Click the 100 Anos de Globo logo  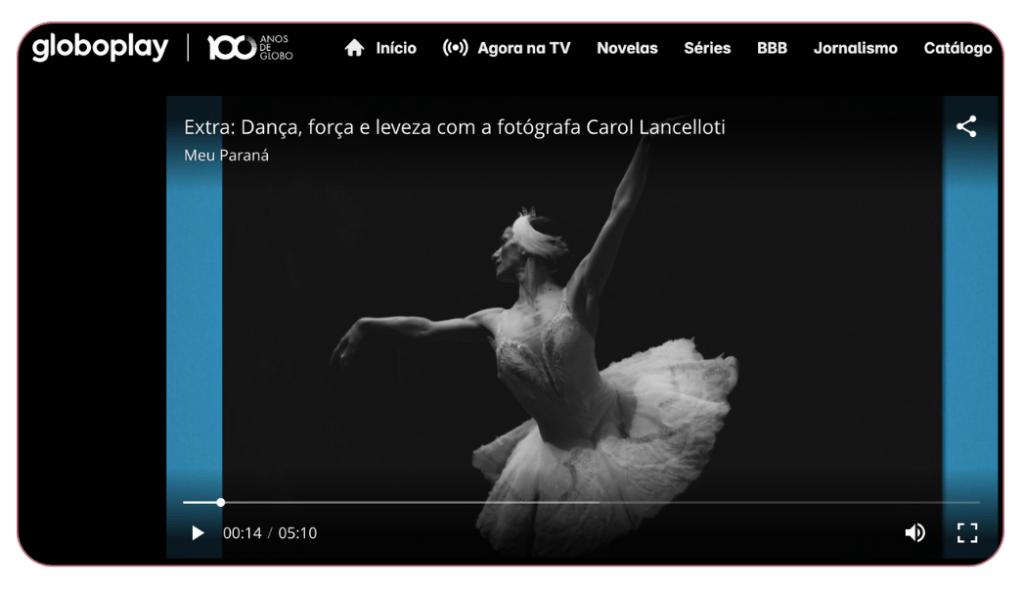point(249,47)
